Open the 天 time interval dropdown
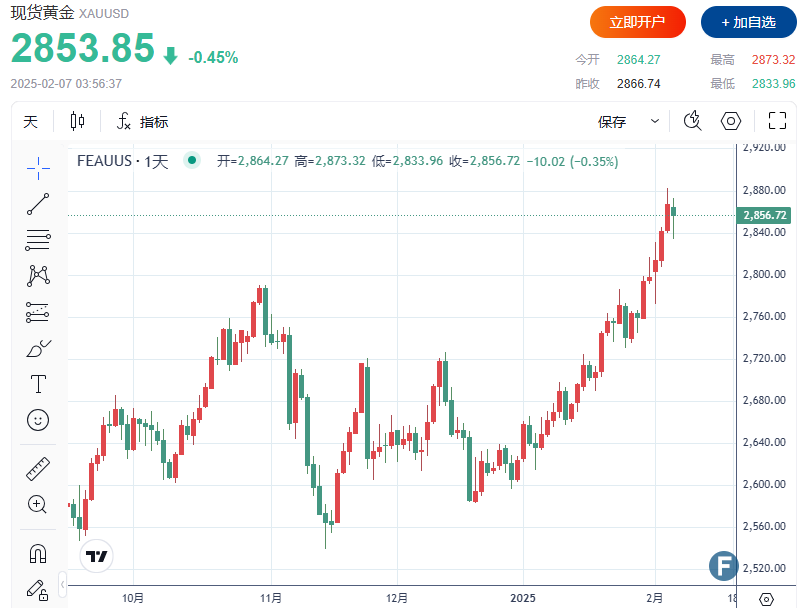 point(31,122)
